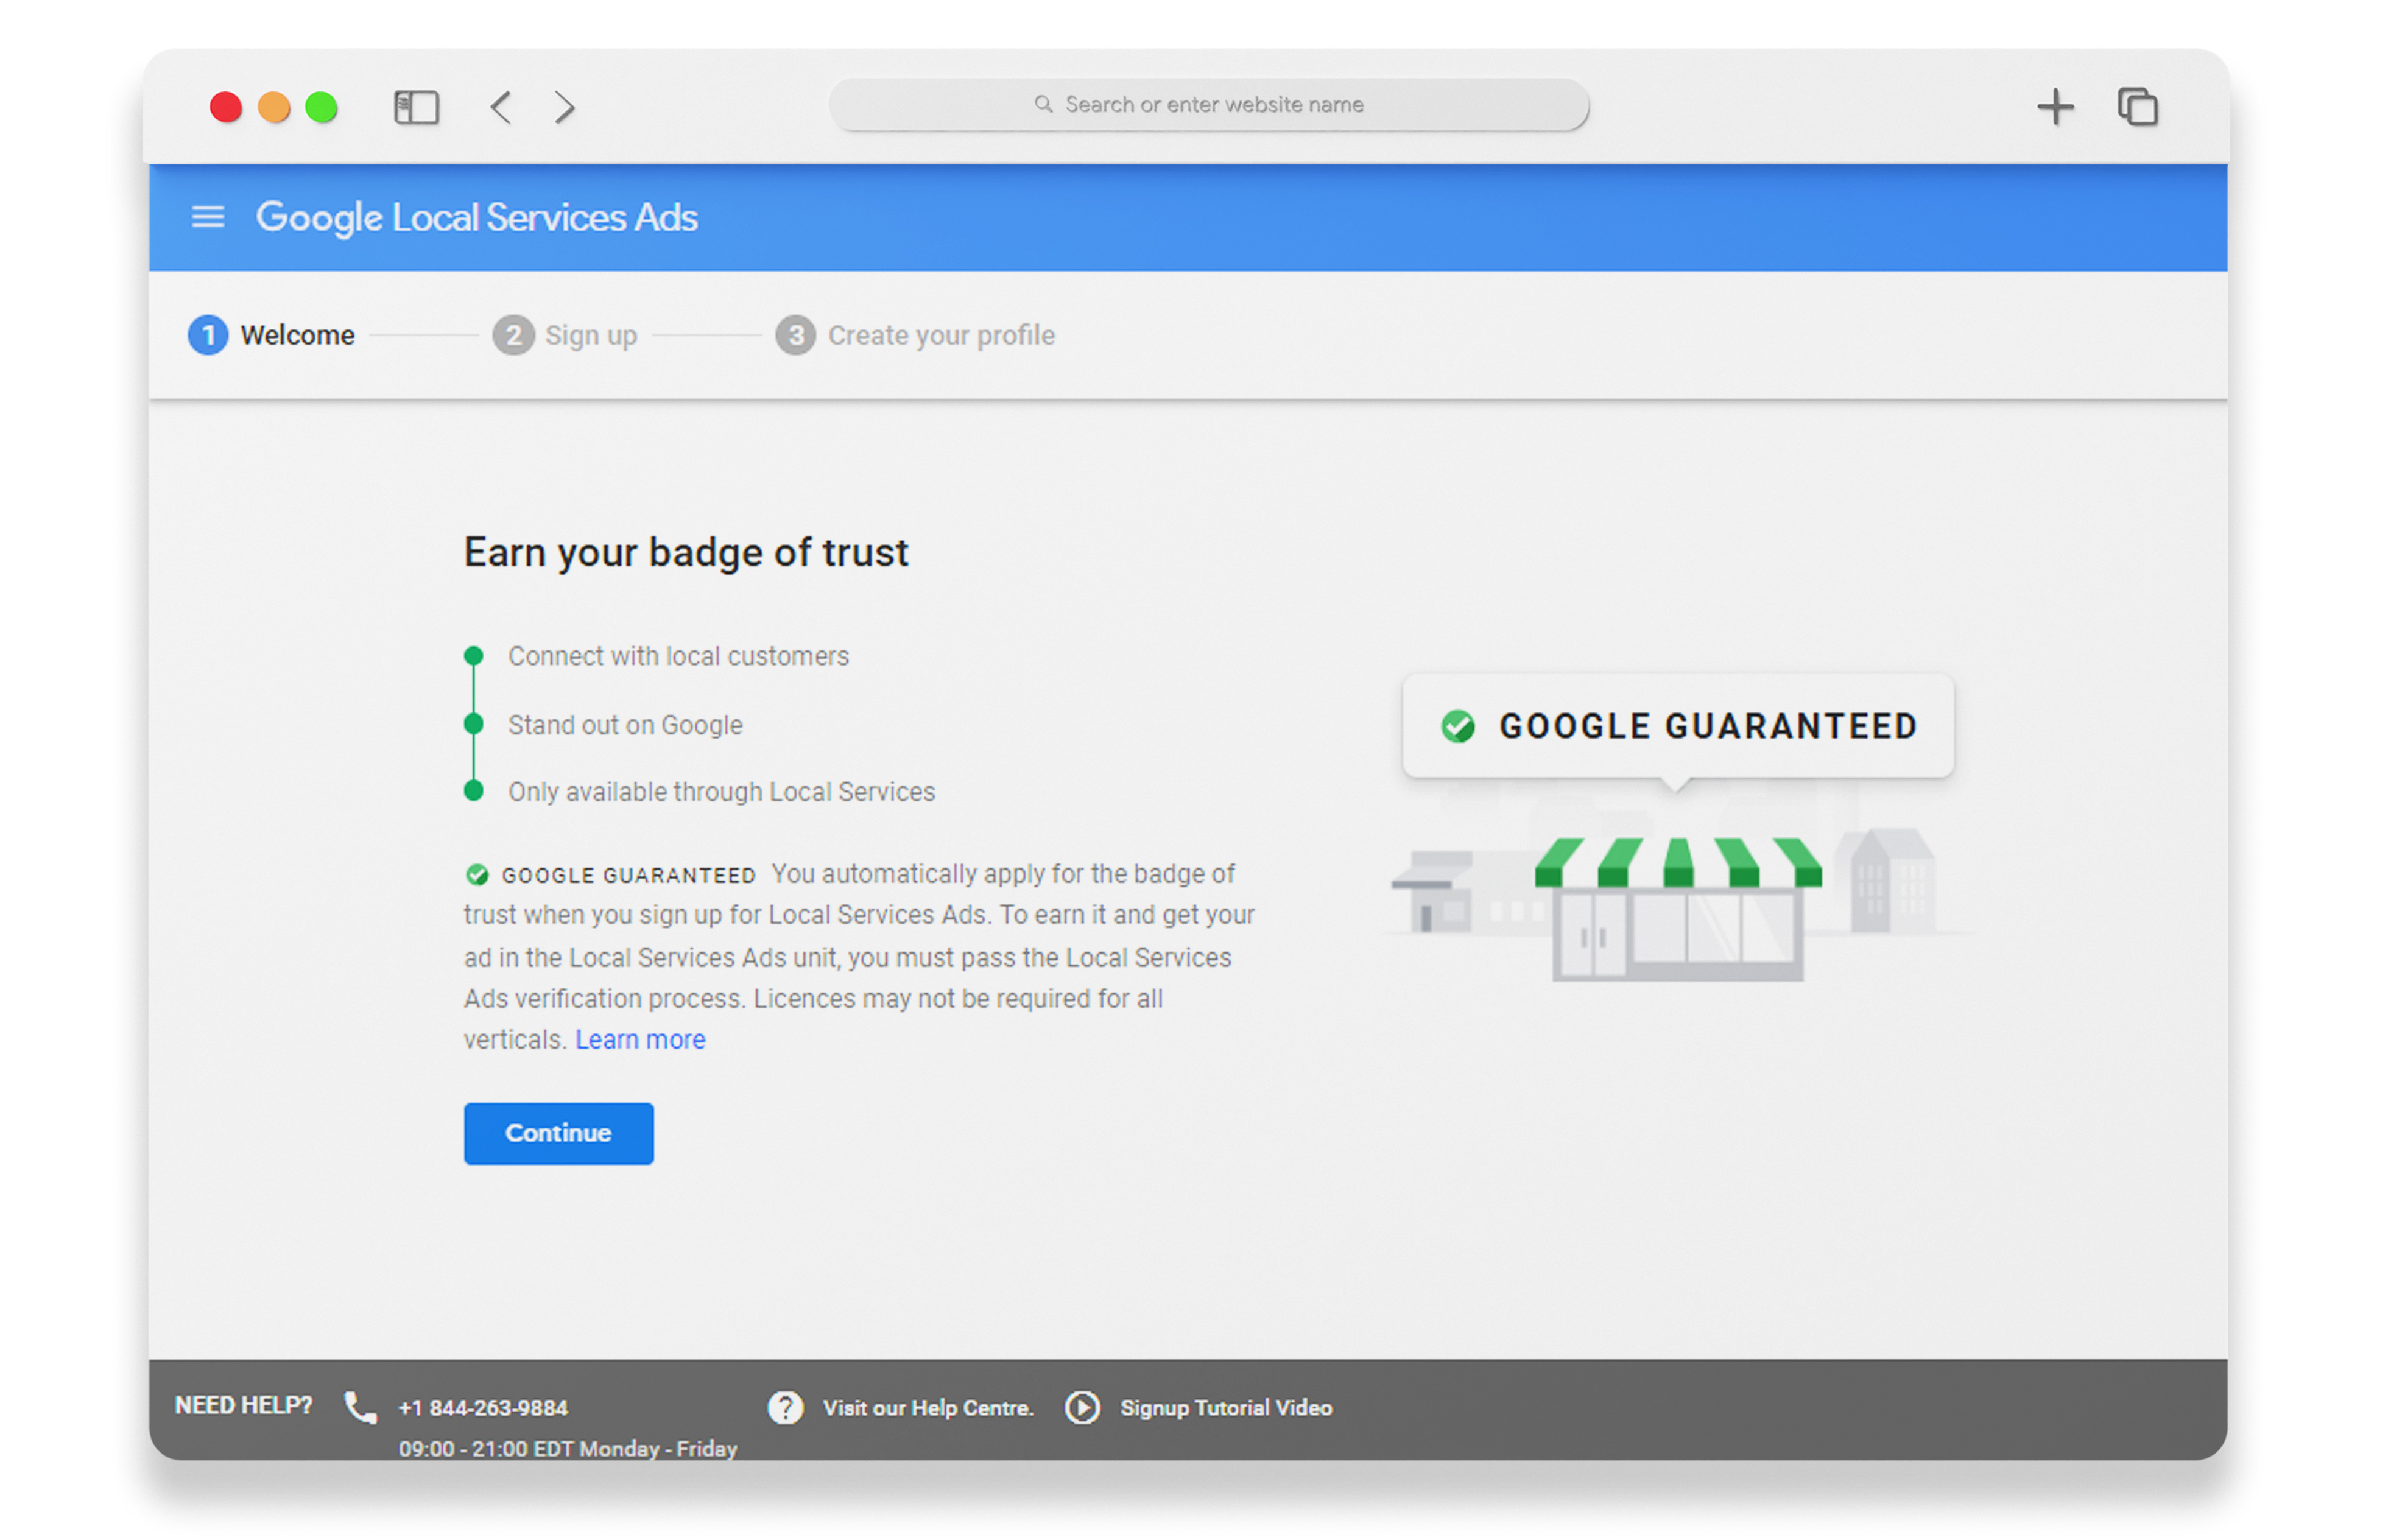
Task: Click '09:00 - 21:00 EDT Monday - Friday' text
Action: pos(567,1448)
